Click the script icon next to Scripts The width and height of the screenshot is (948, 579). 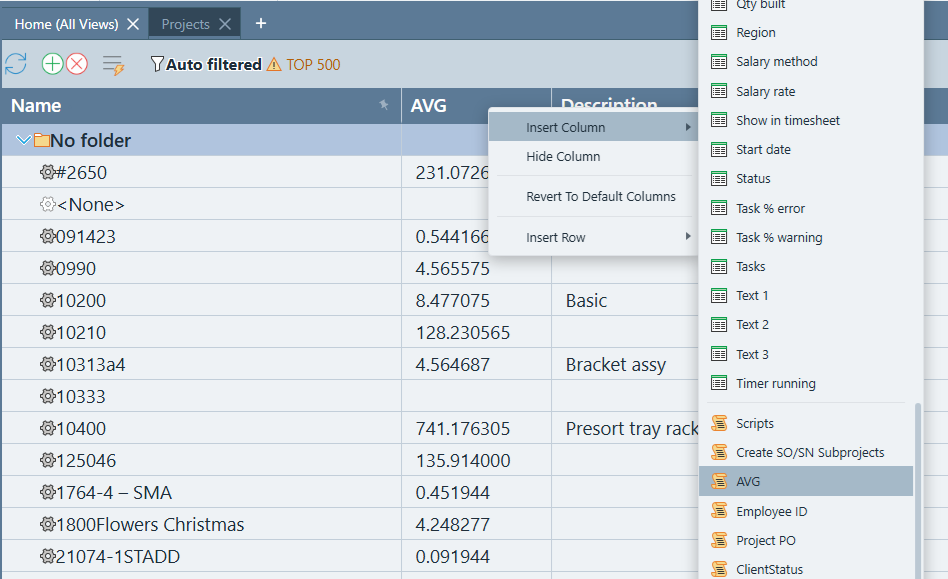[719, 424]
